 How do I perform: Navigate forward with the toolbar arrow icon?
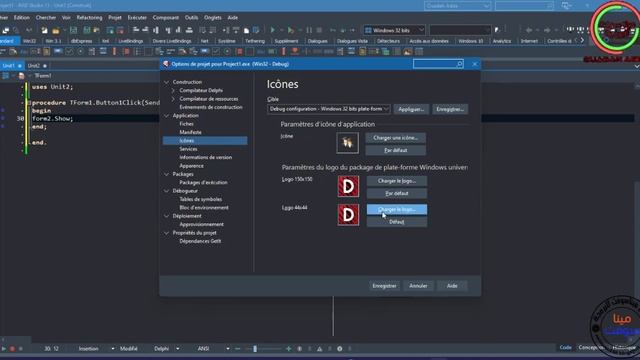547,30
